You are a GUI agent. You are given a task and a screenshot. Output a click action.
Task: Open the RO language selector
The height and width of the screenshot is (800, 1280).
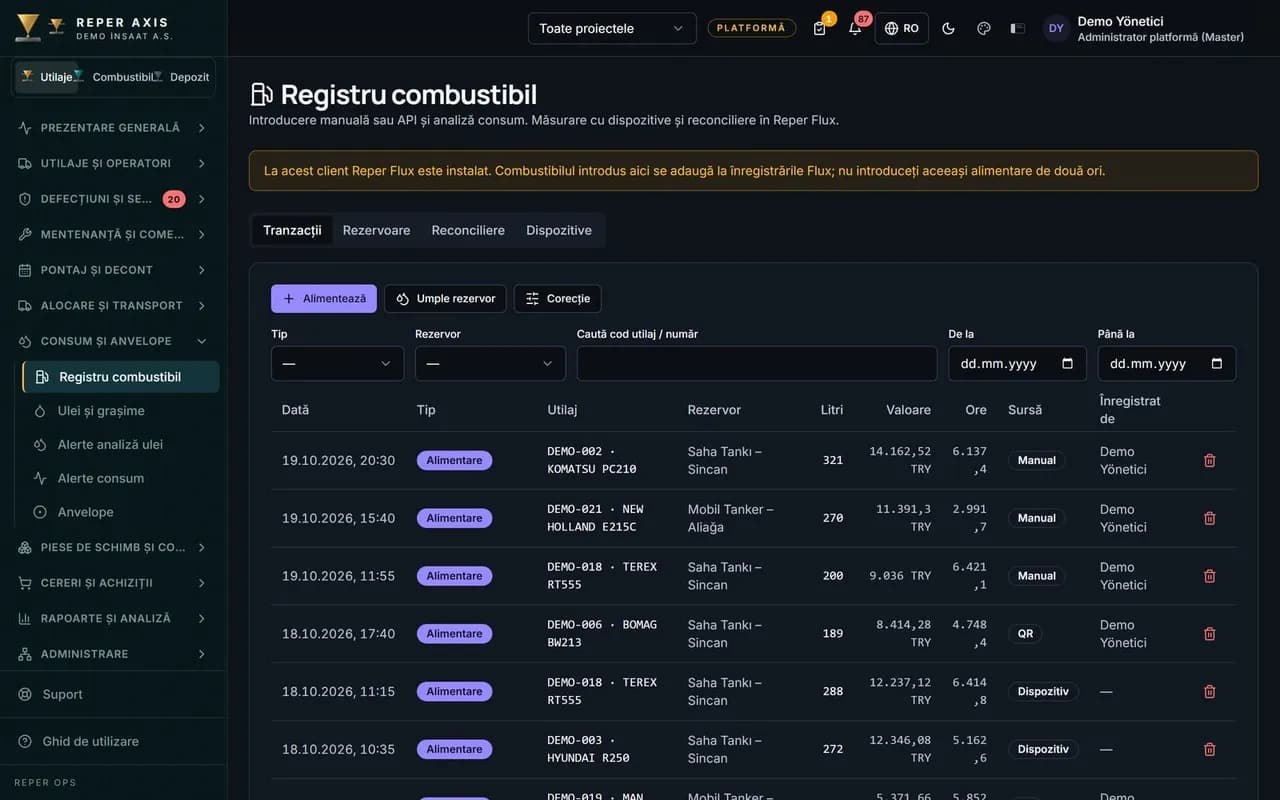pos(901,28)
